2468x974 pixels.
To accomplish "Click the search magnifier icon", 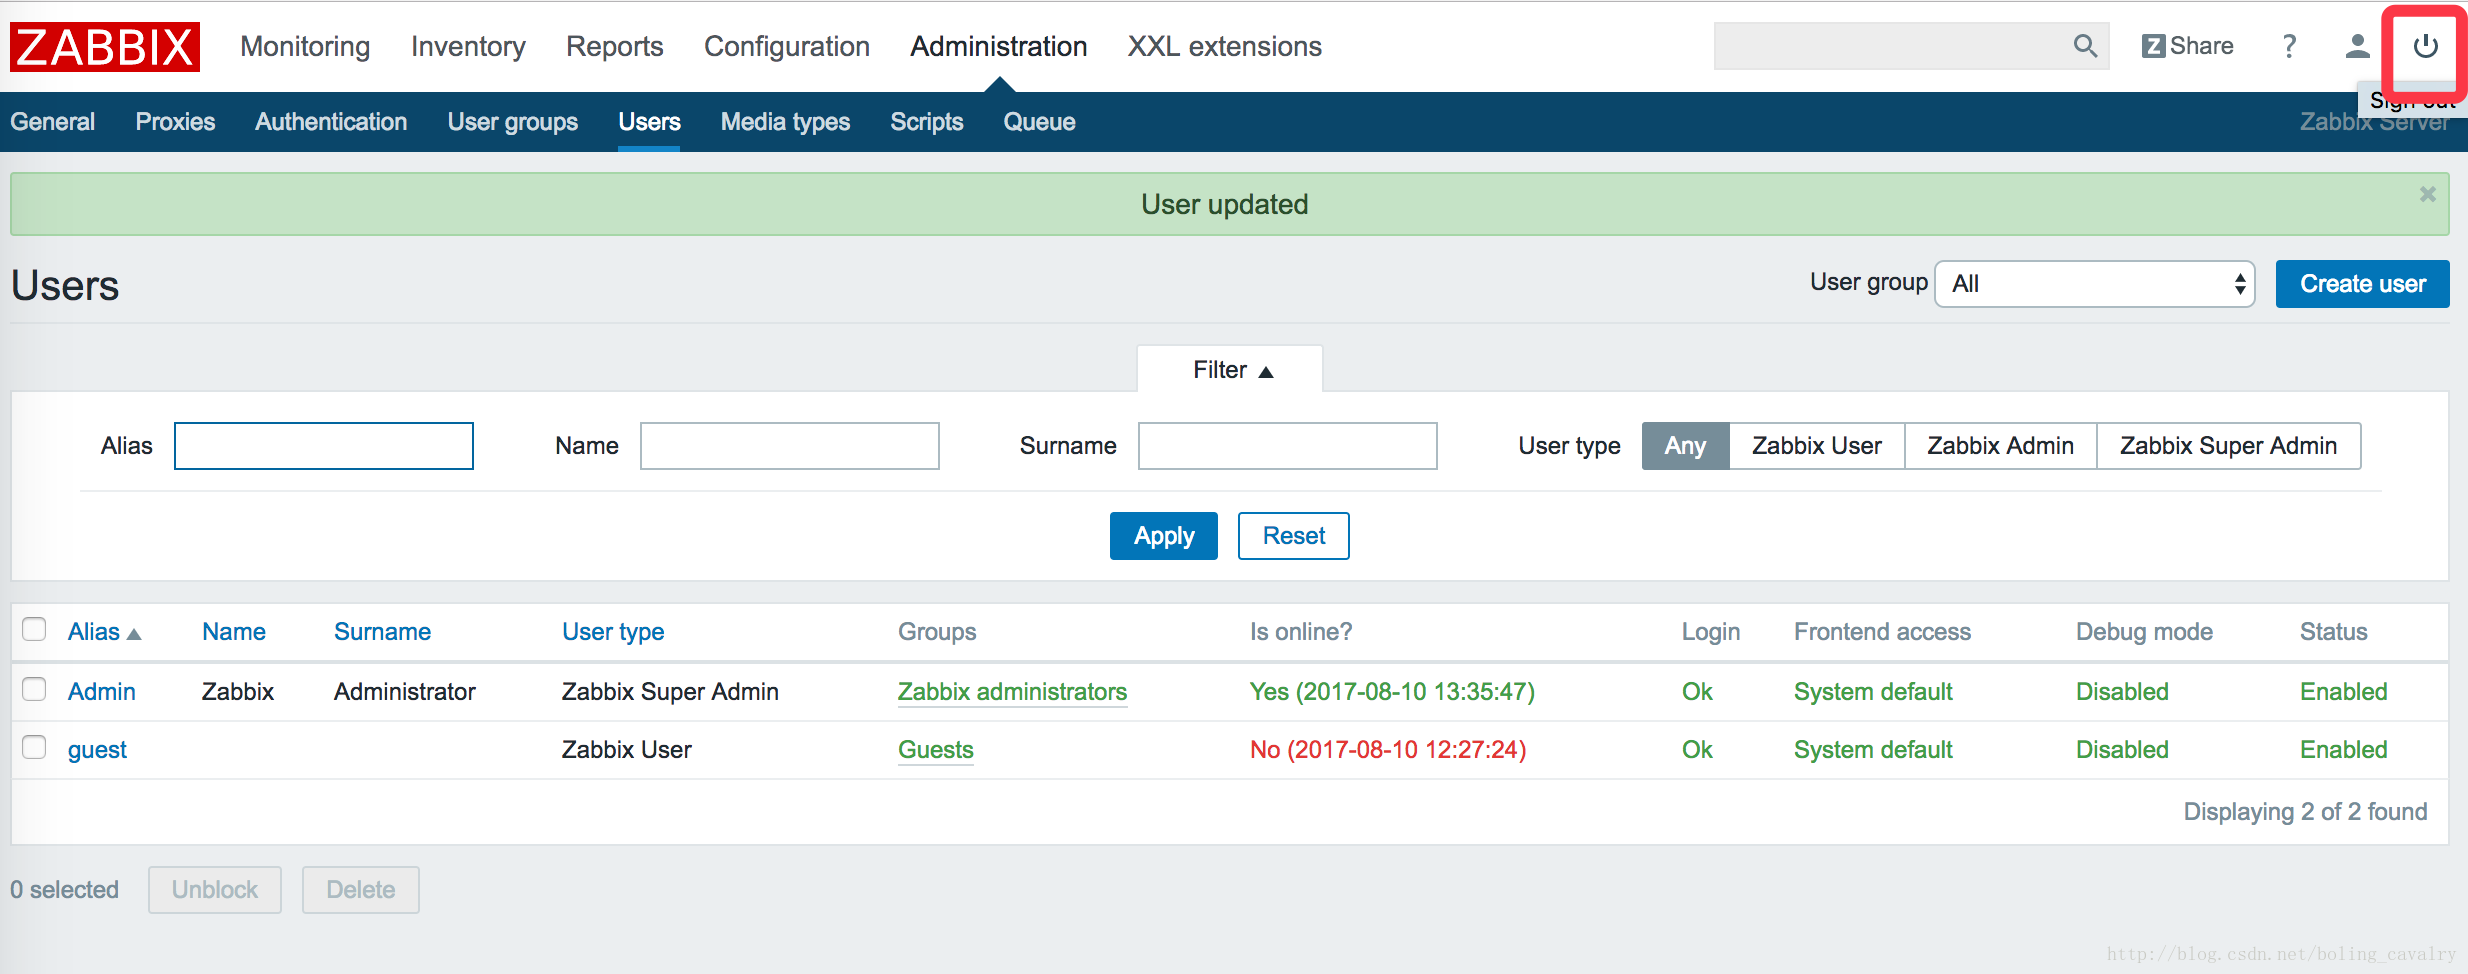I will [2085, 46].
